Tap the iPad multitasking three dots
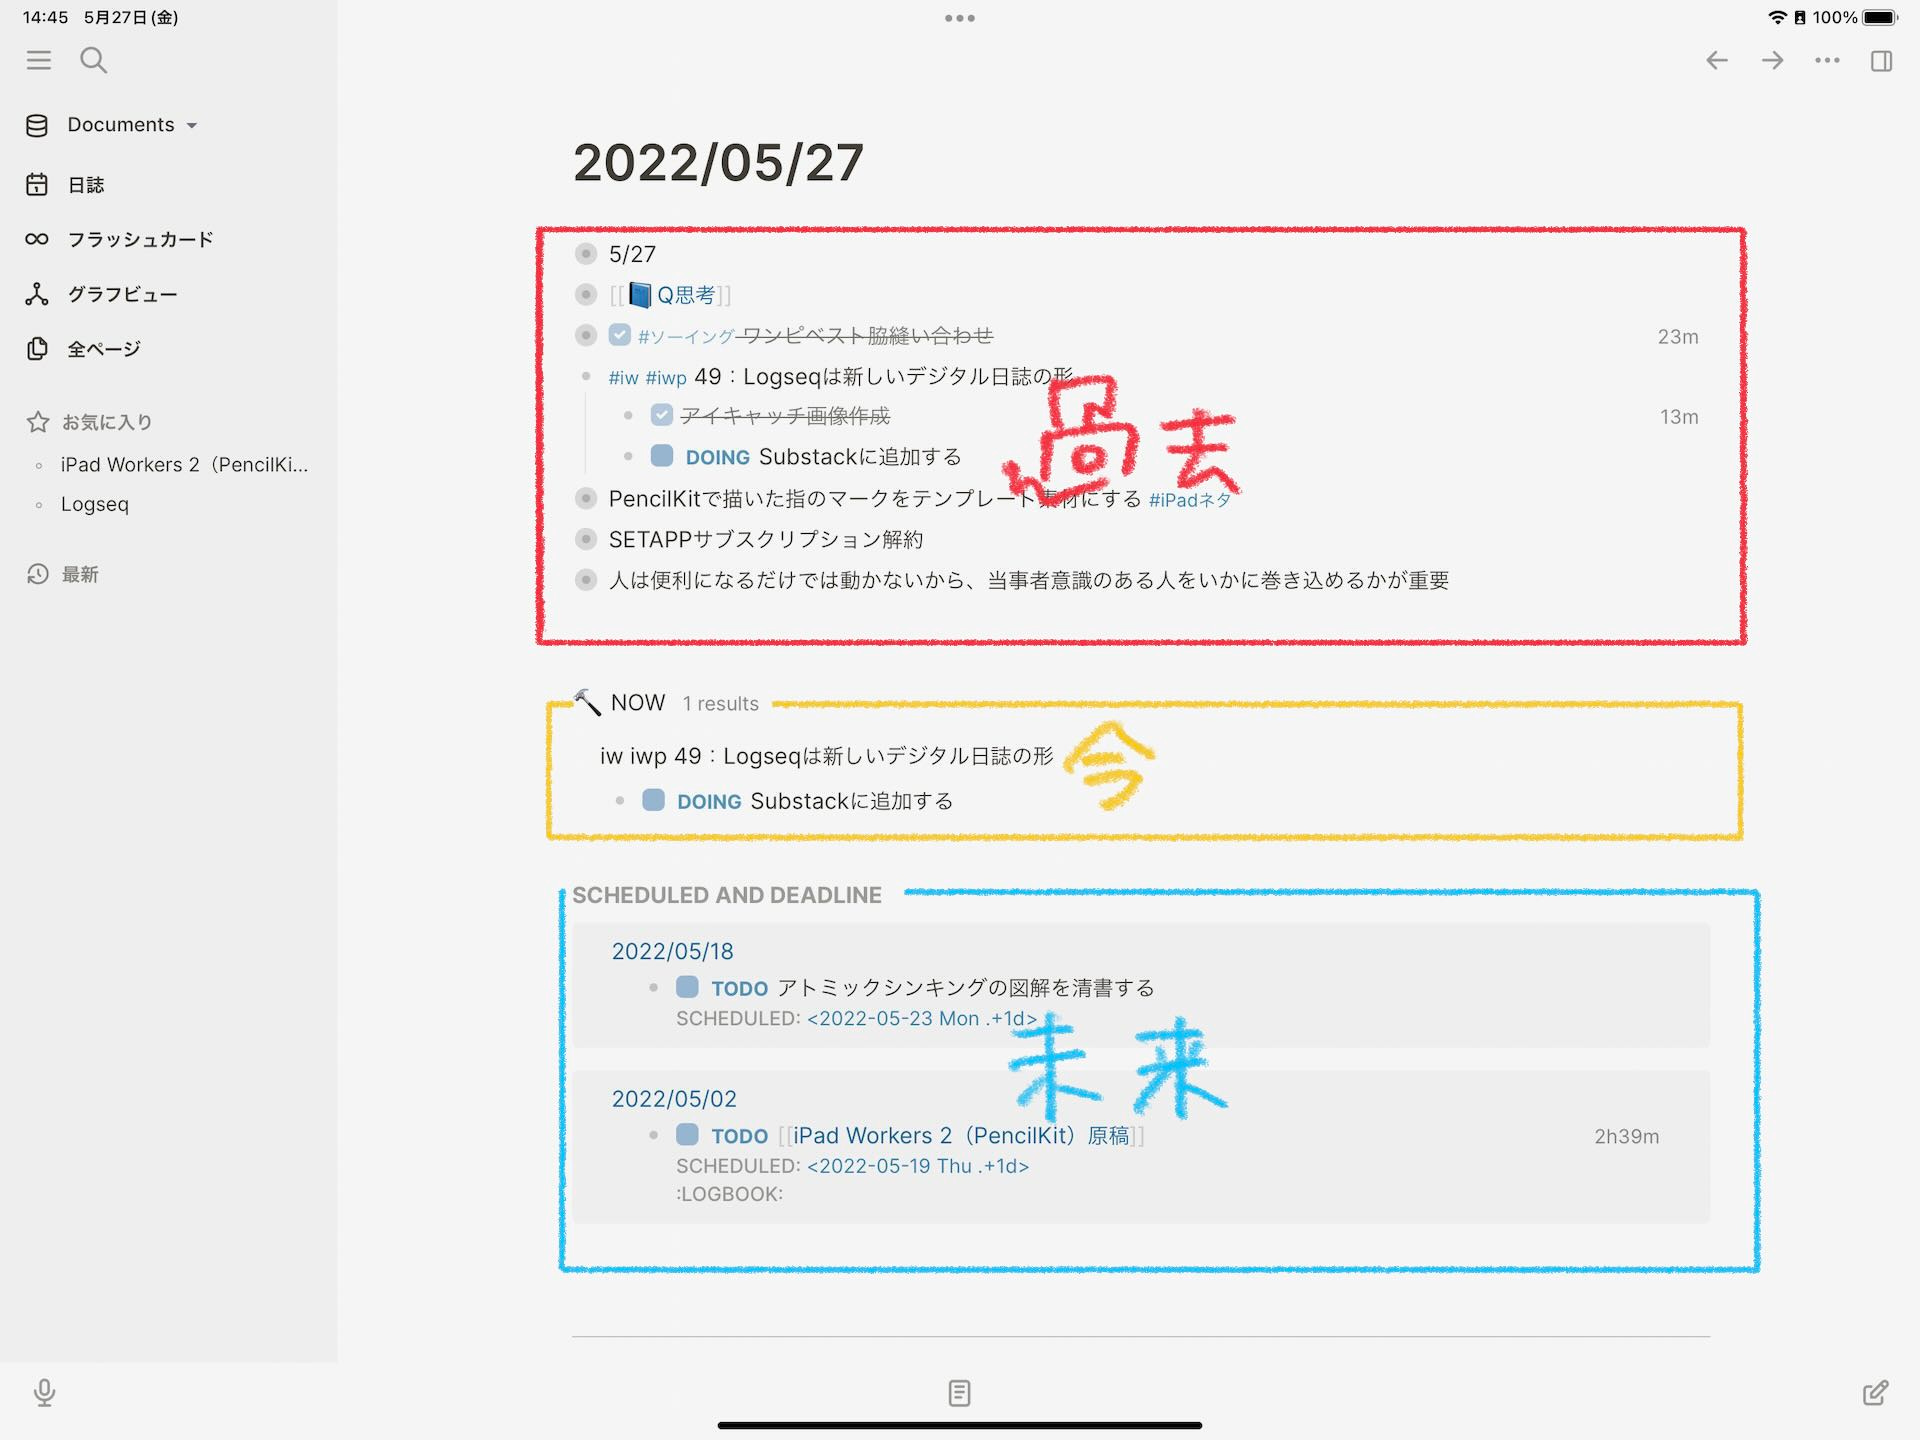The image size is (1920, 1440). 960,18
